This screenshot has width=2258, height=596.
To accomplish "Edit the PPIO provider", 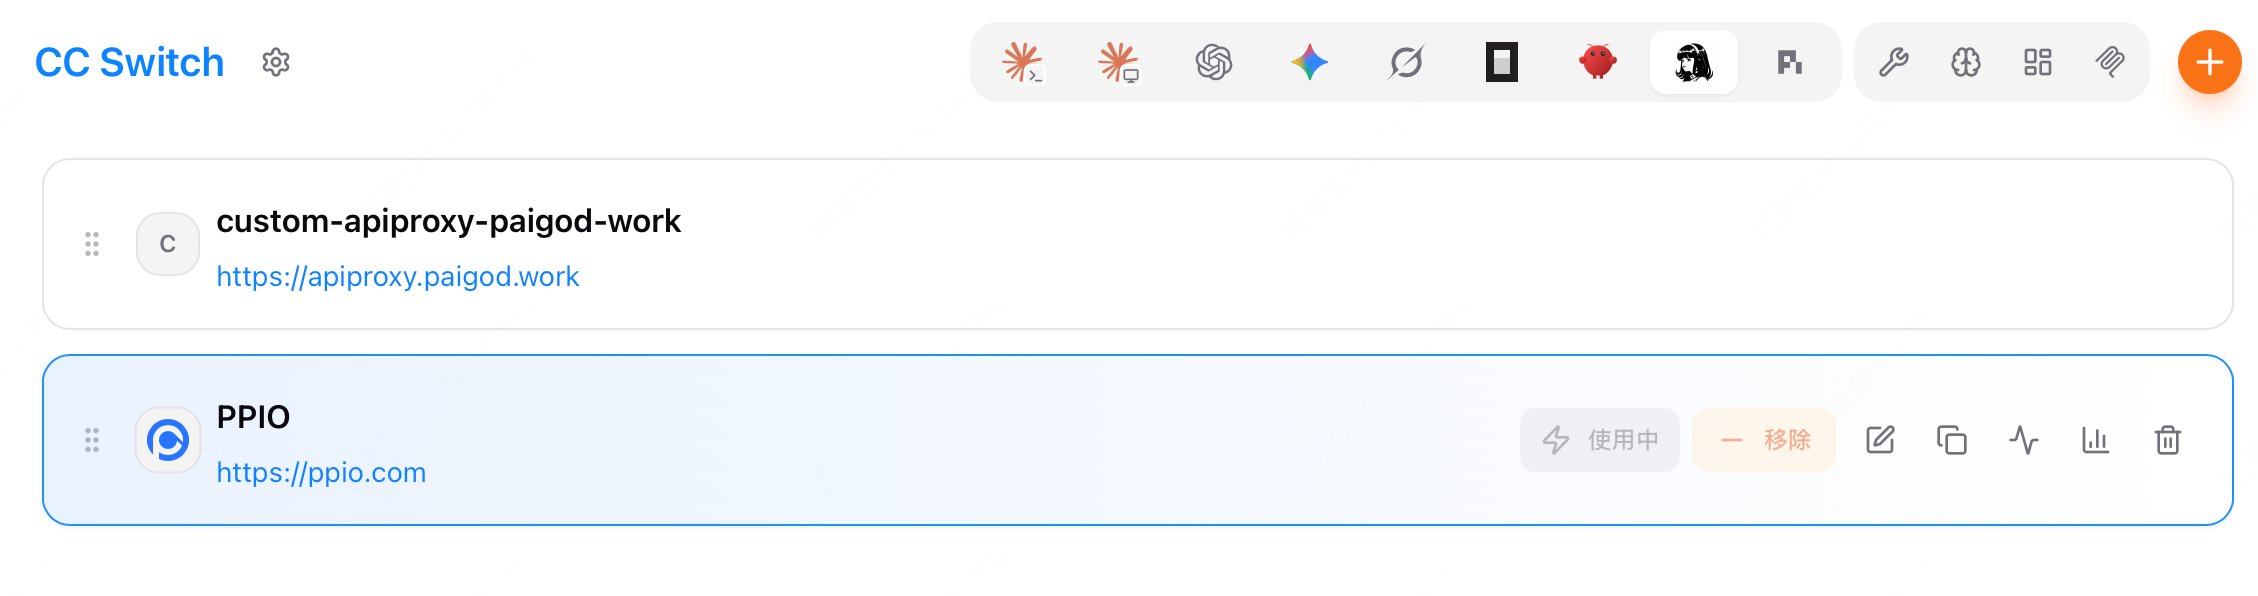I will pos(1880,440).
